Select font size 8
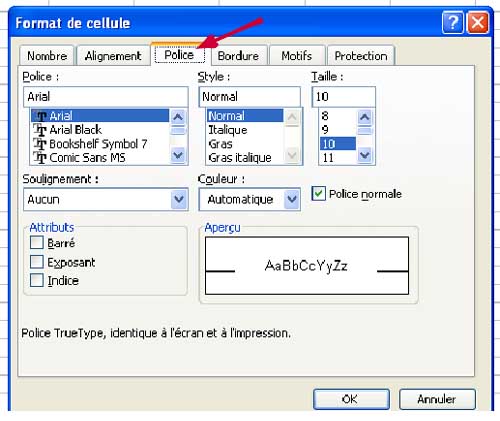The image size is (500, 421). 338,116
